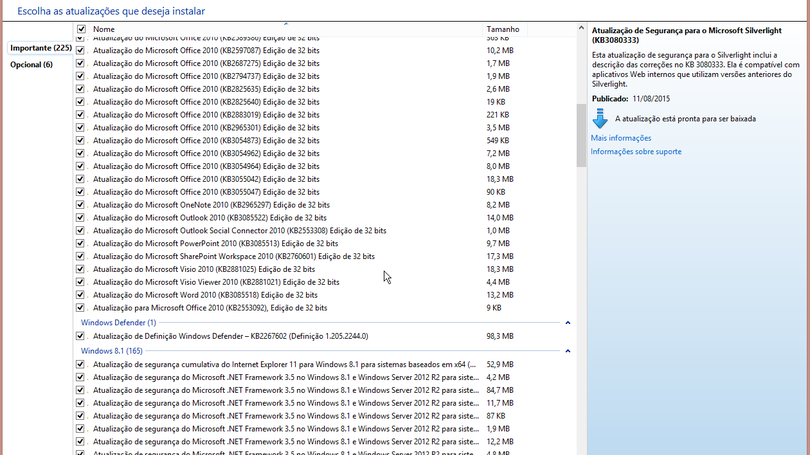Select the .NET Framework update sized 87 KB
This screenshot has width=810, height=455.
(x=325, y=416)
